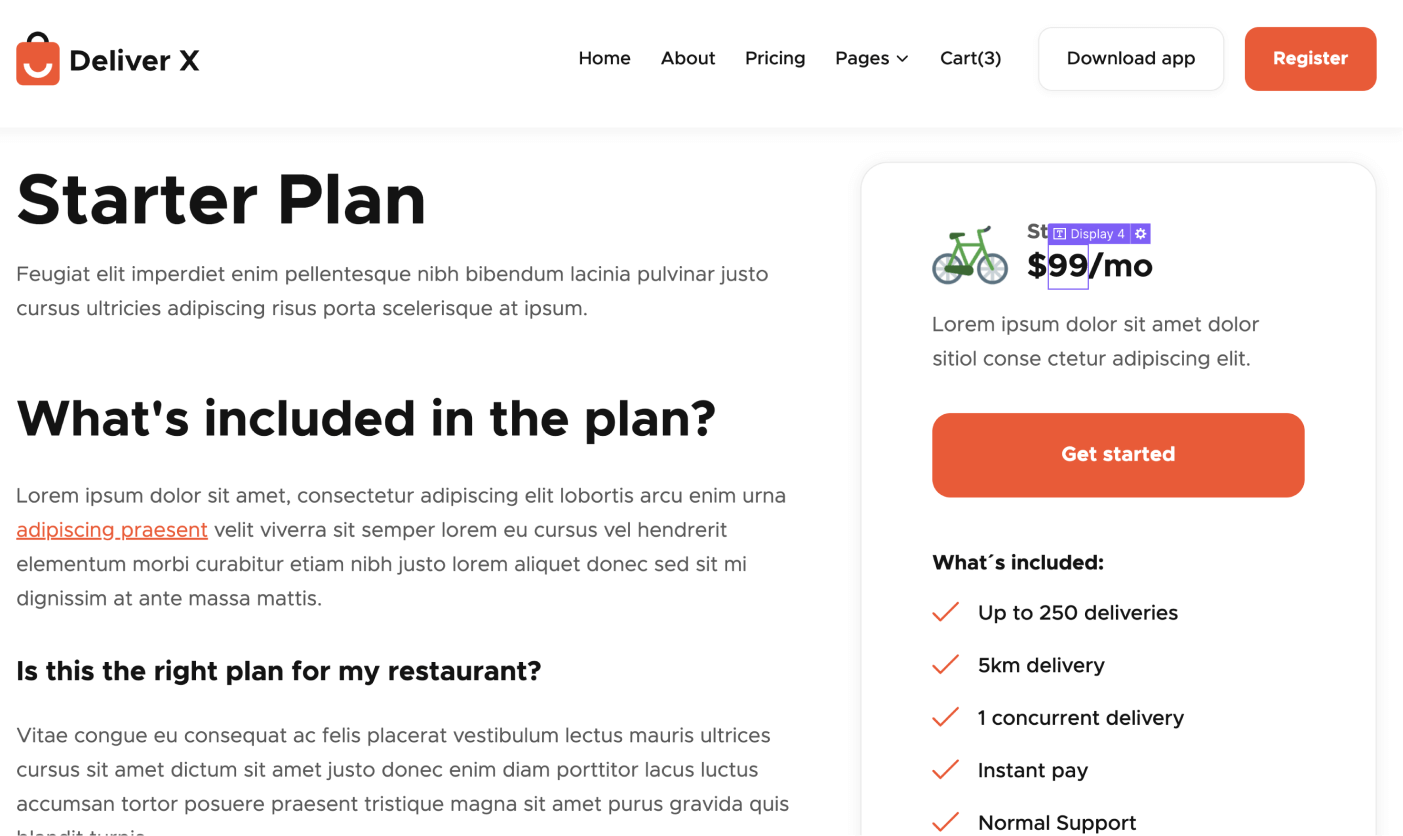Click the Starter Plan page heading
Viewport: 1403px width, 836px height.
(x=220, y=200)
